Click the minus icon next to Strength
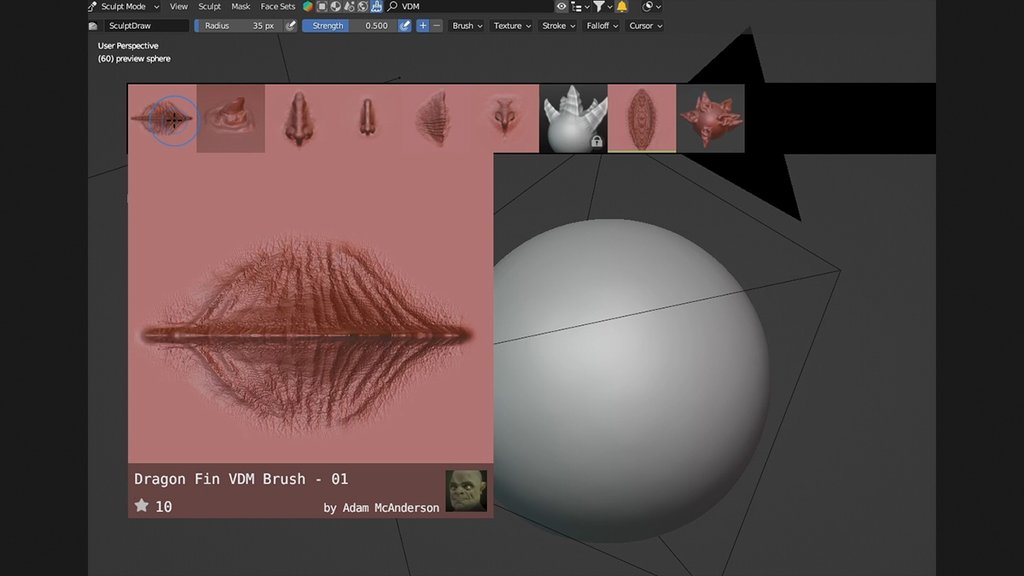Viewport: 1024px width, 576px height. 437,25
